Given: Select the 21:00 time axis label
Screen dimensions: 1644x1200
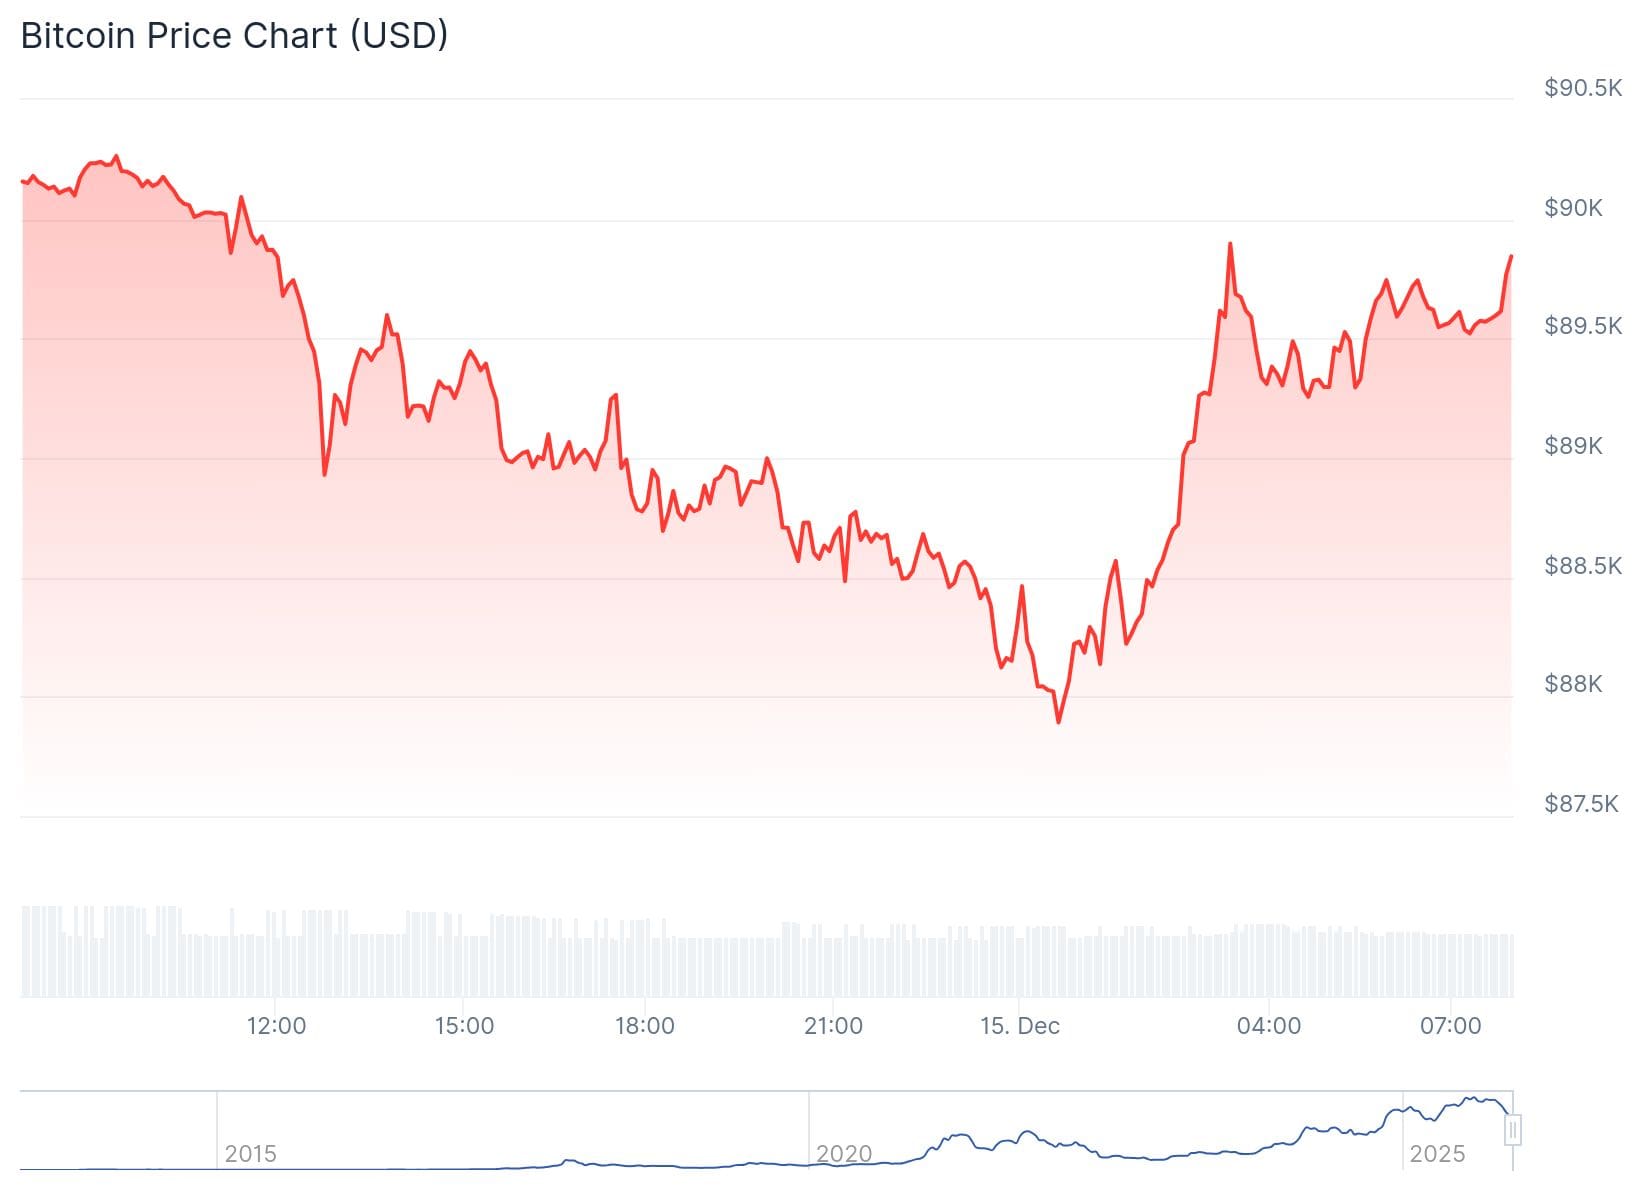Looking at the screenshot, I should pyautogui.click(x=833, y=1026).
